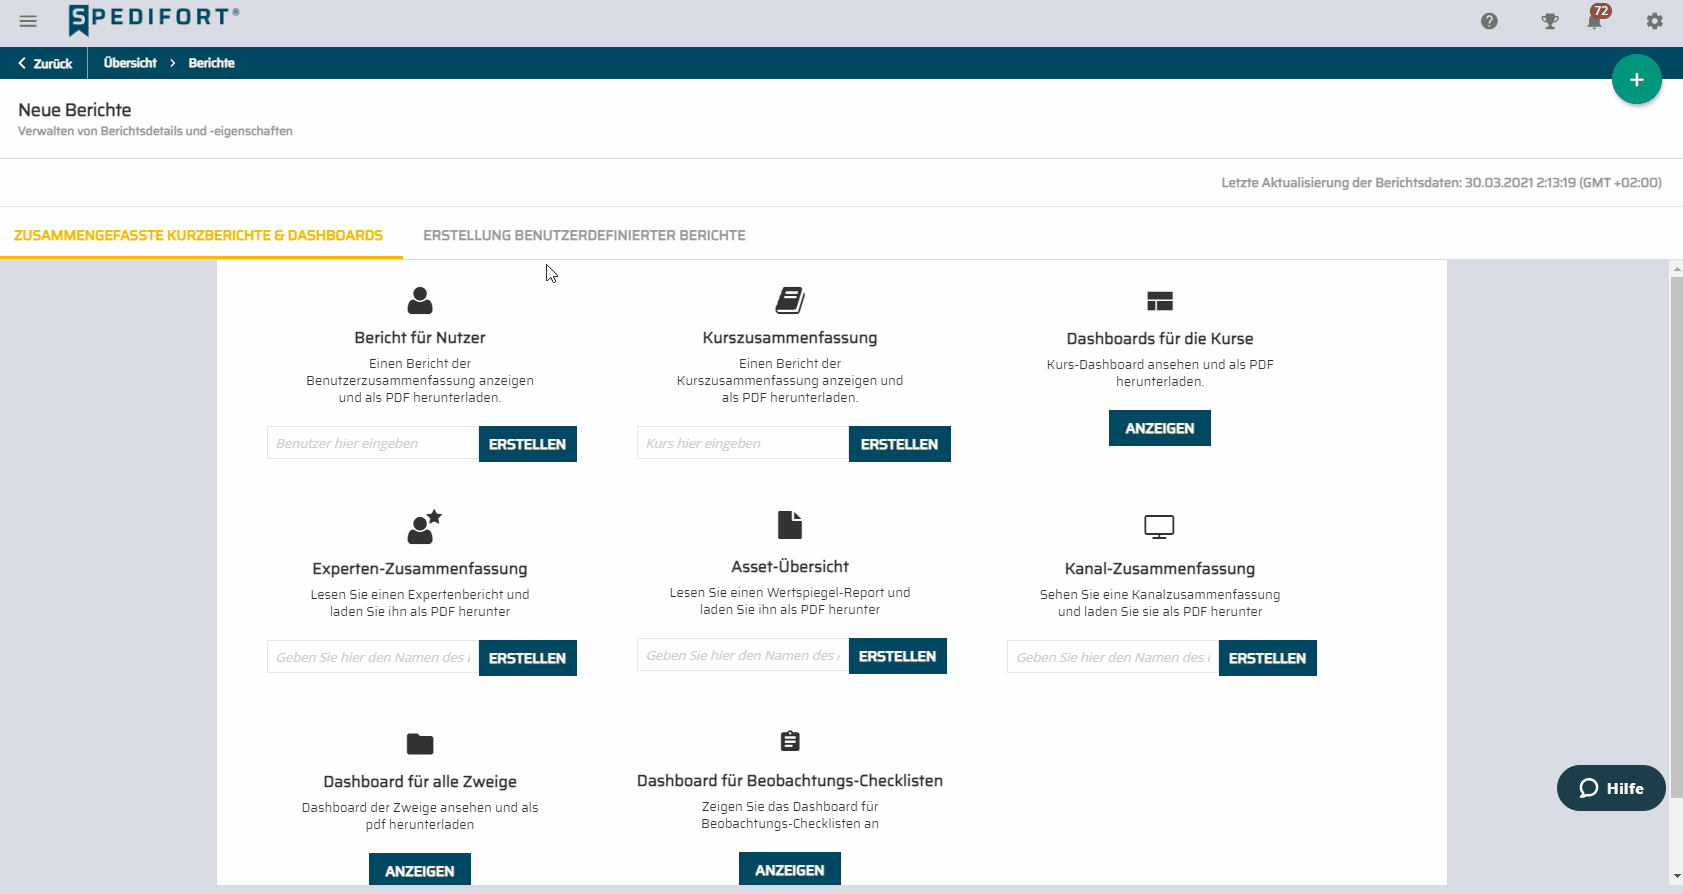This screenshot has width=1683, height=894.
Task: Navigate to Übersicht breadcrumb
Action: 130,63
